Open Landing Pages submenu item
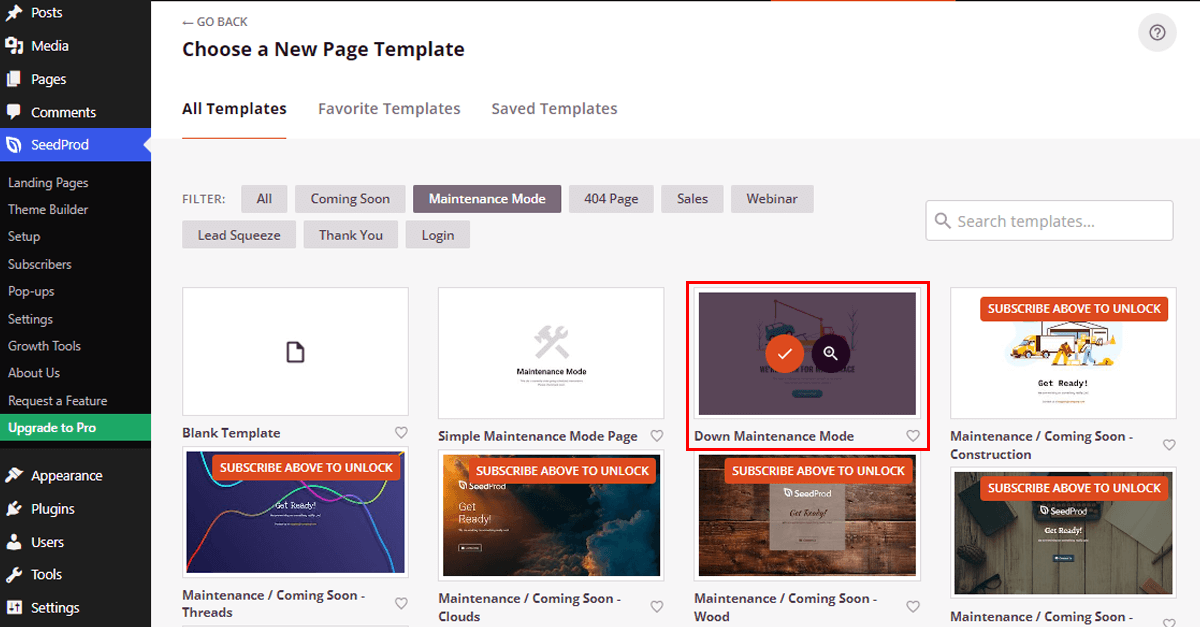1200x627 pixels. point(48,183)
